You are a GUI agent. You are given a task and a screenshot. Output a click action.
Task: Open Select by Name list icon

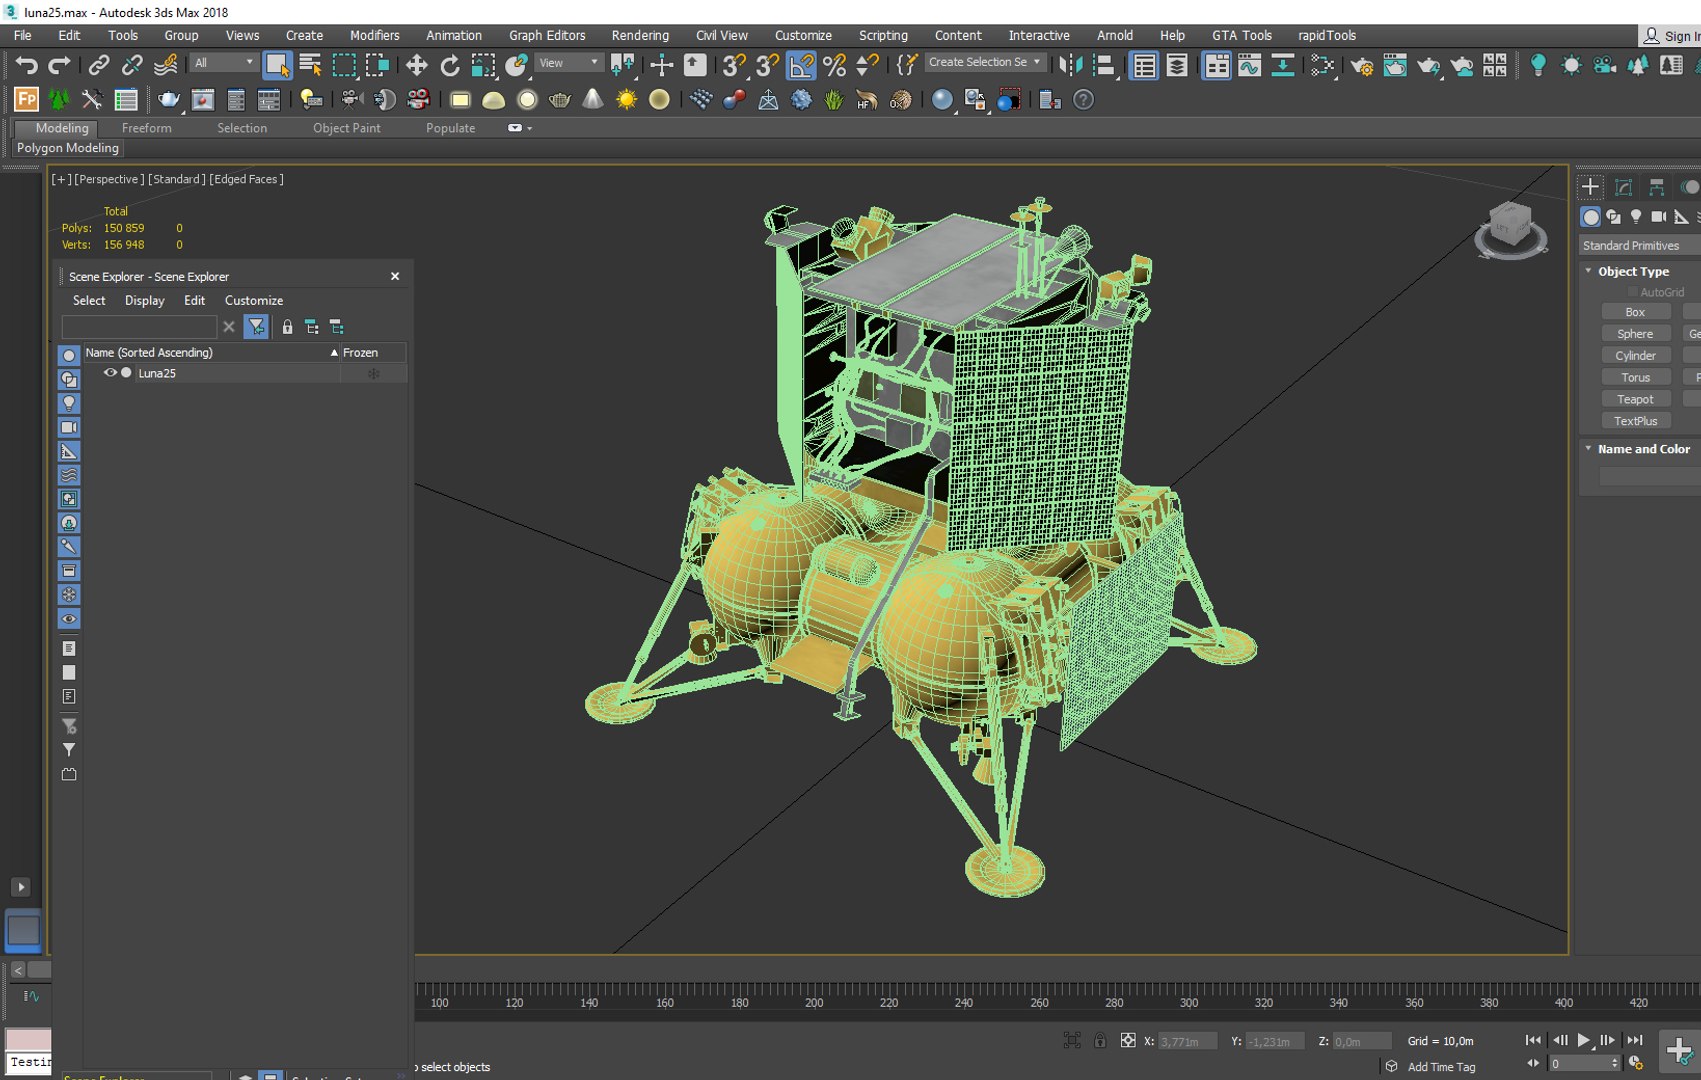[311, 65]
